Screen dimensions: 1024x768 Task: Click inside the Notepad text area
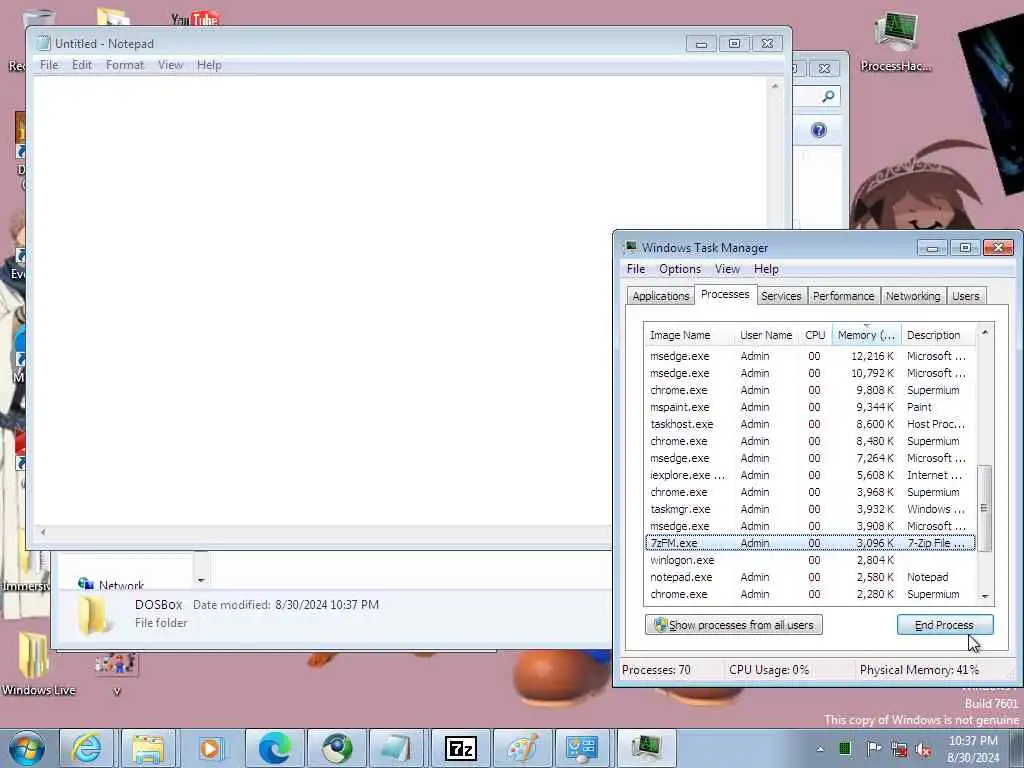400,300
